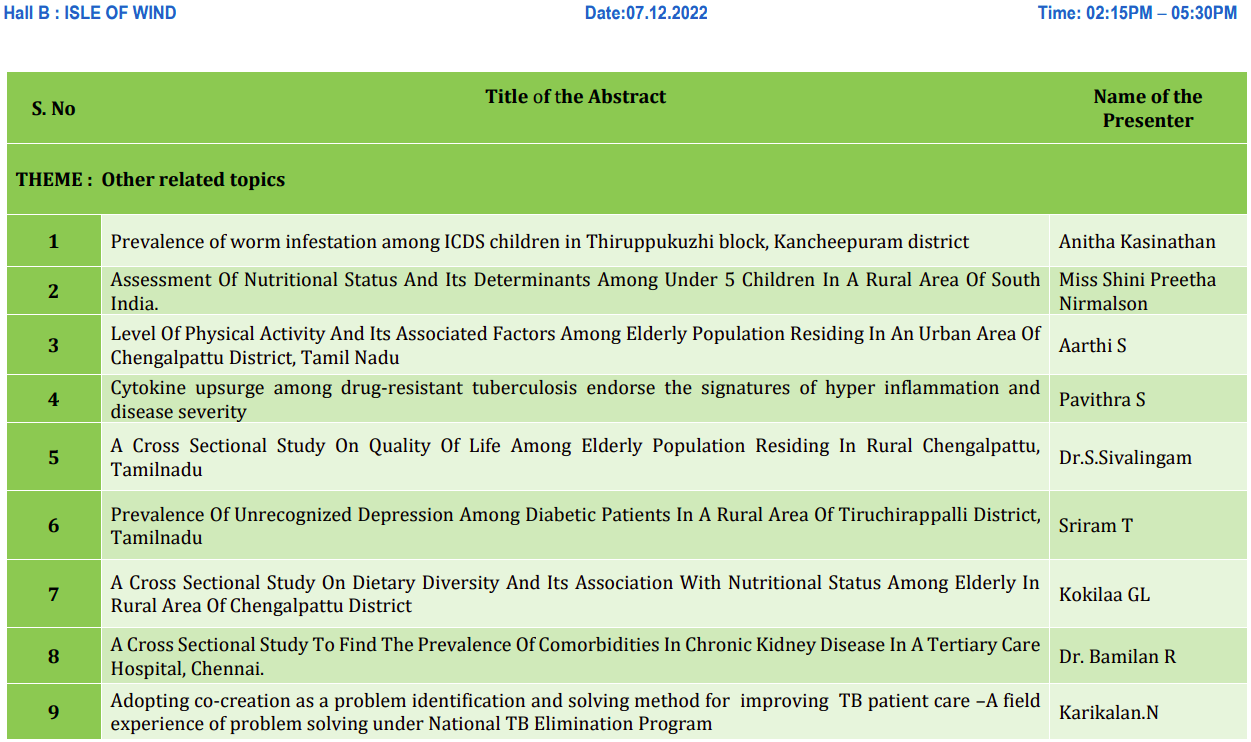Click the Chronic Kidney Disease abstract title
Image resolution: width=1251 pixels, height=742 pixels.
click(x=575, y=656)
